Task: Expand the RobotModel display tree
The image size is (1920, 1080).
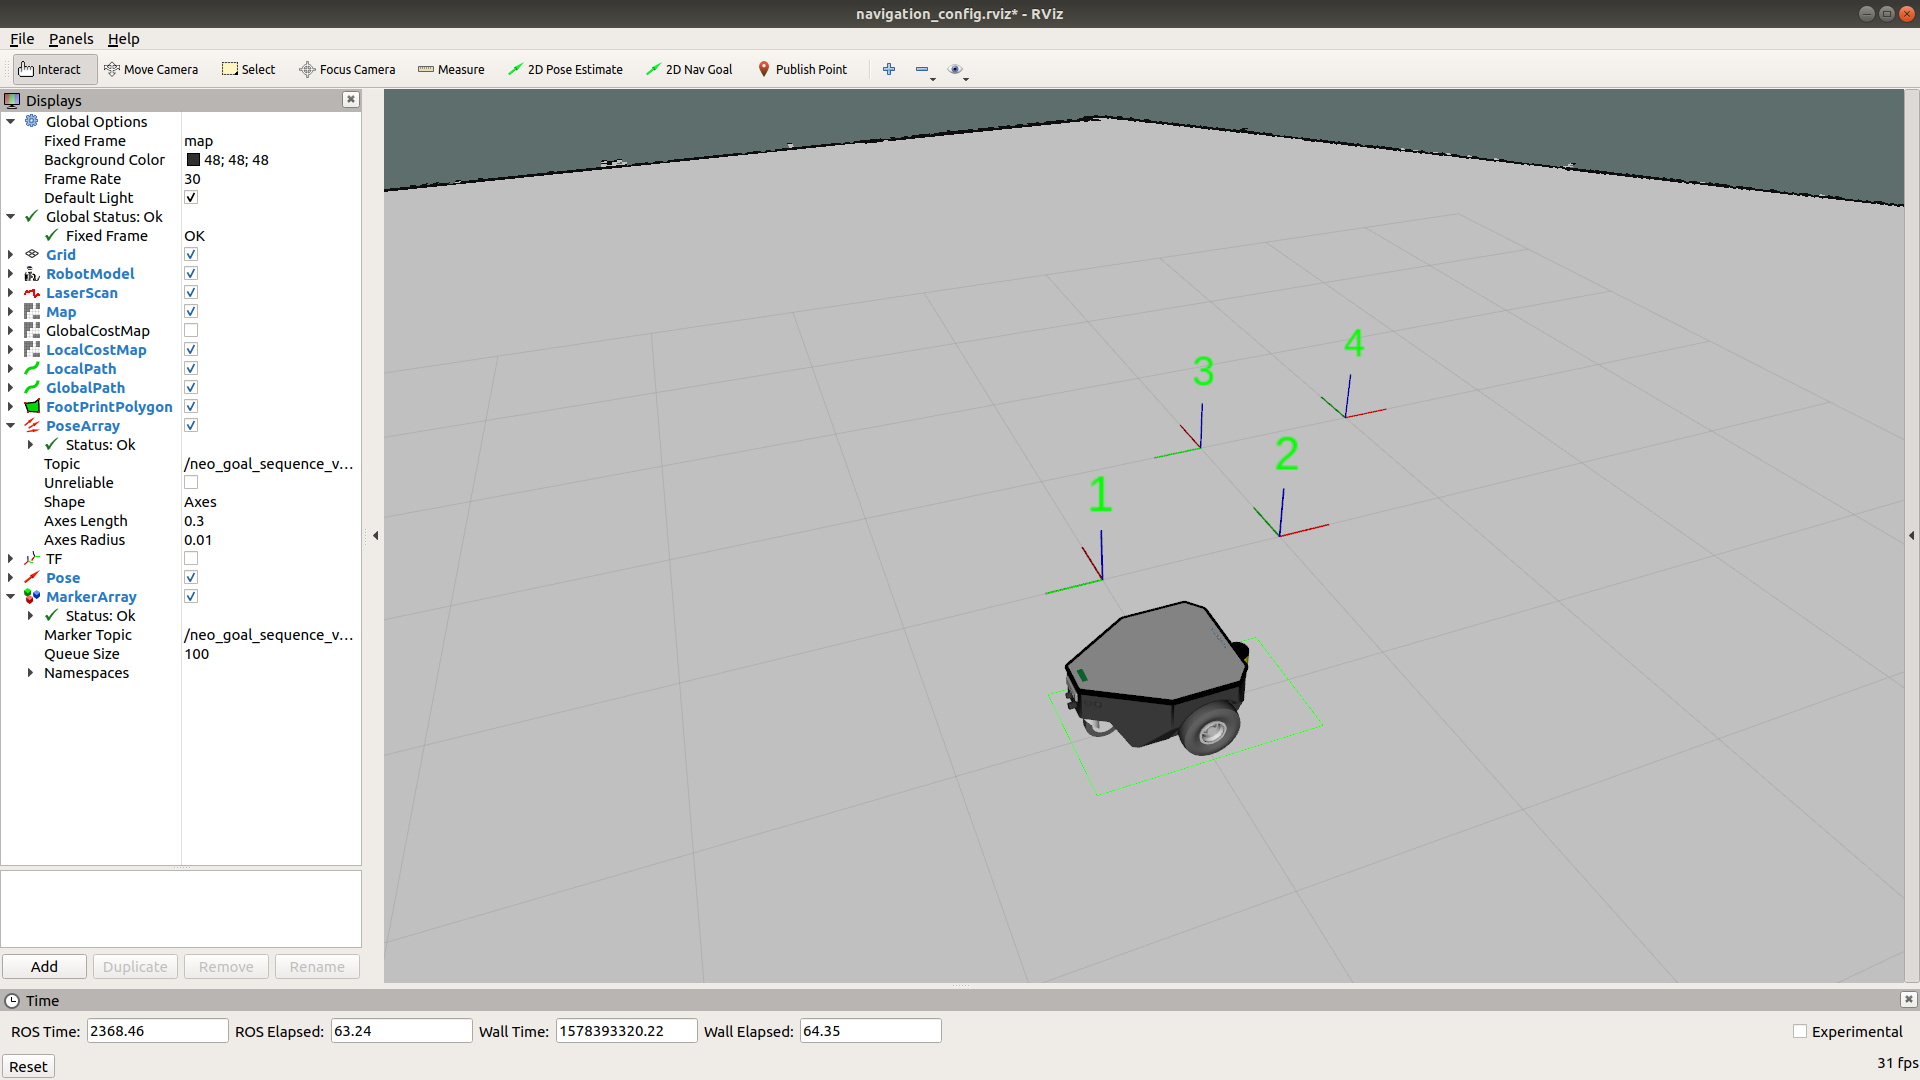Action: pos(11,274)
